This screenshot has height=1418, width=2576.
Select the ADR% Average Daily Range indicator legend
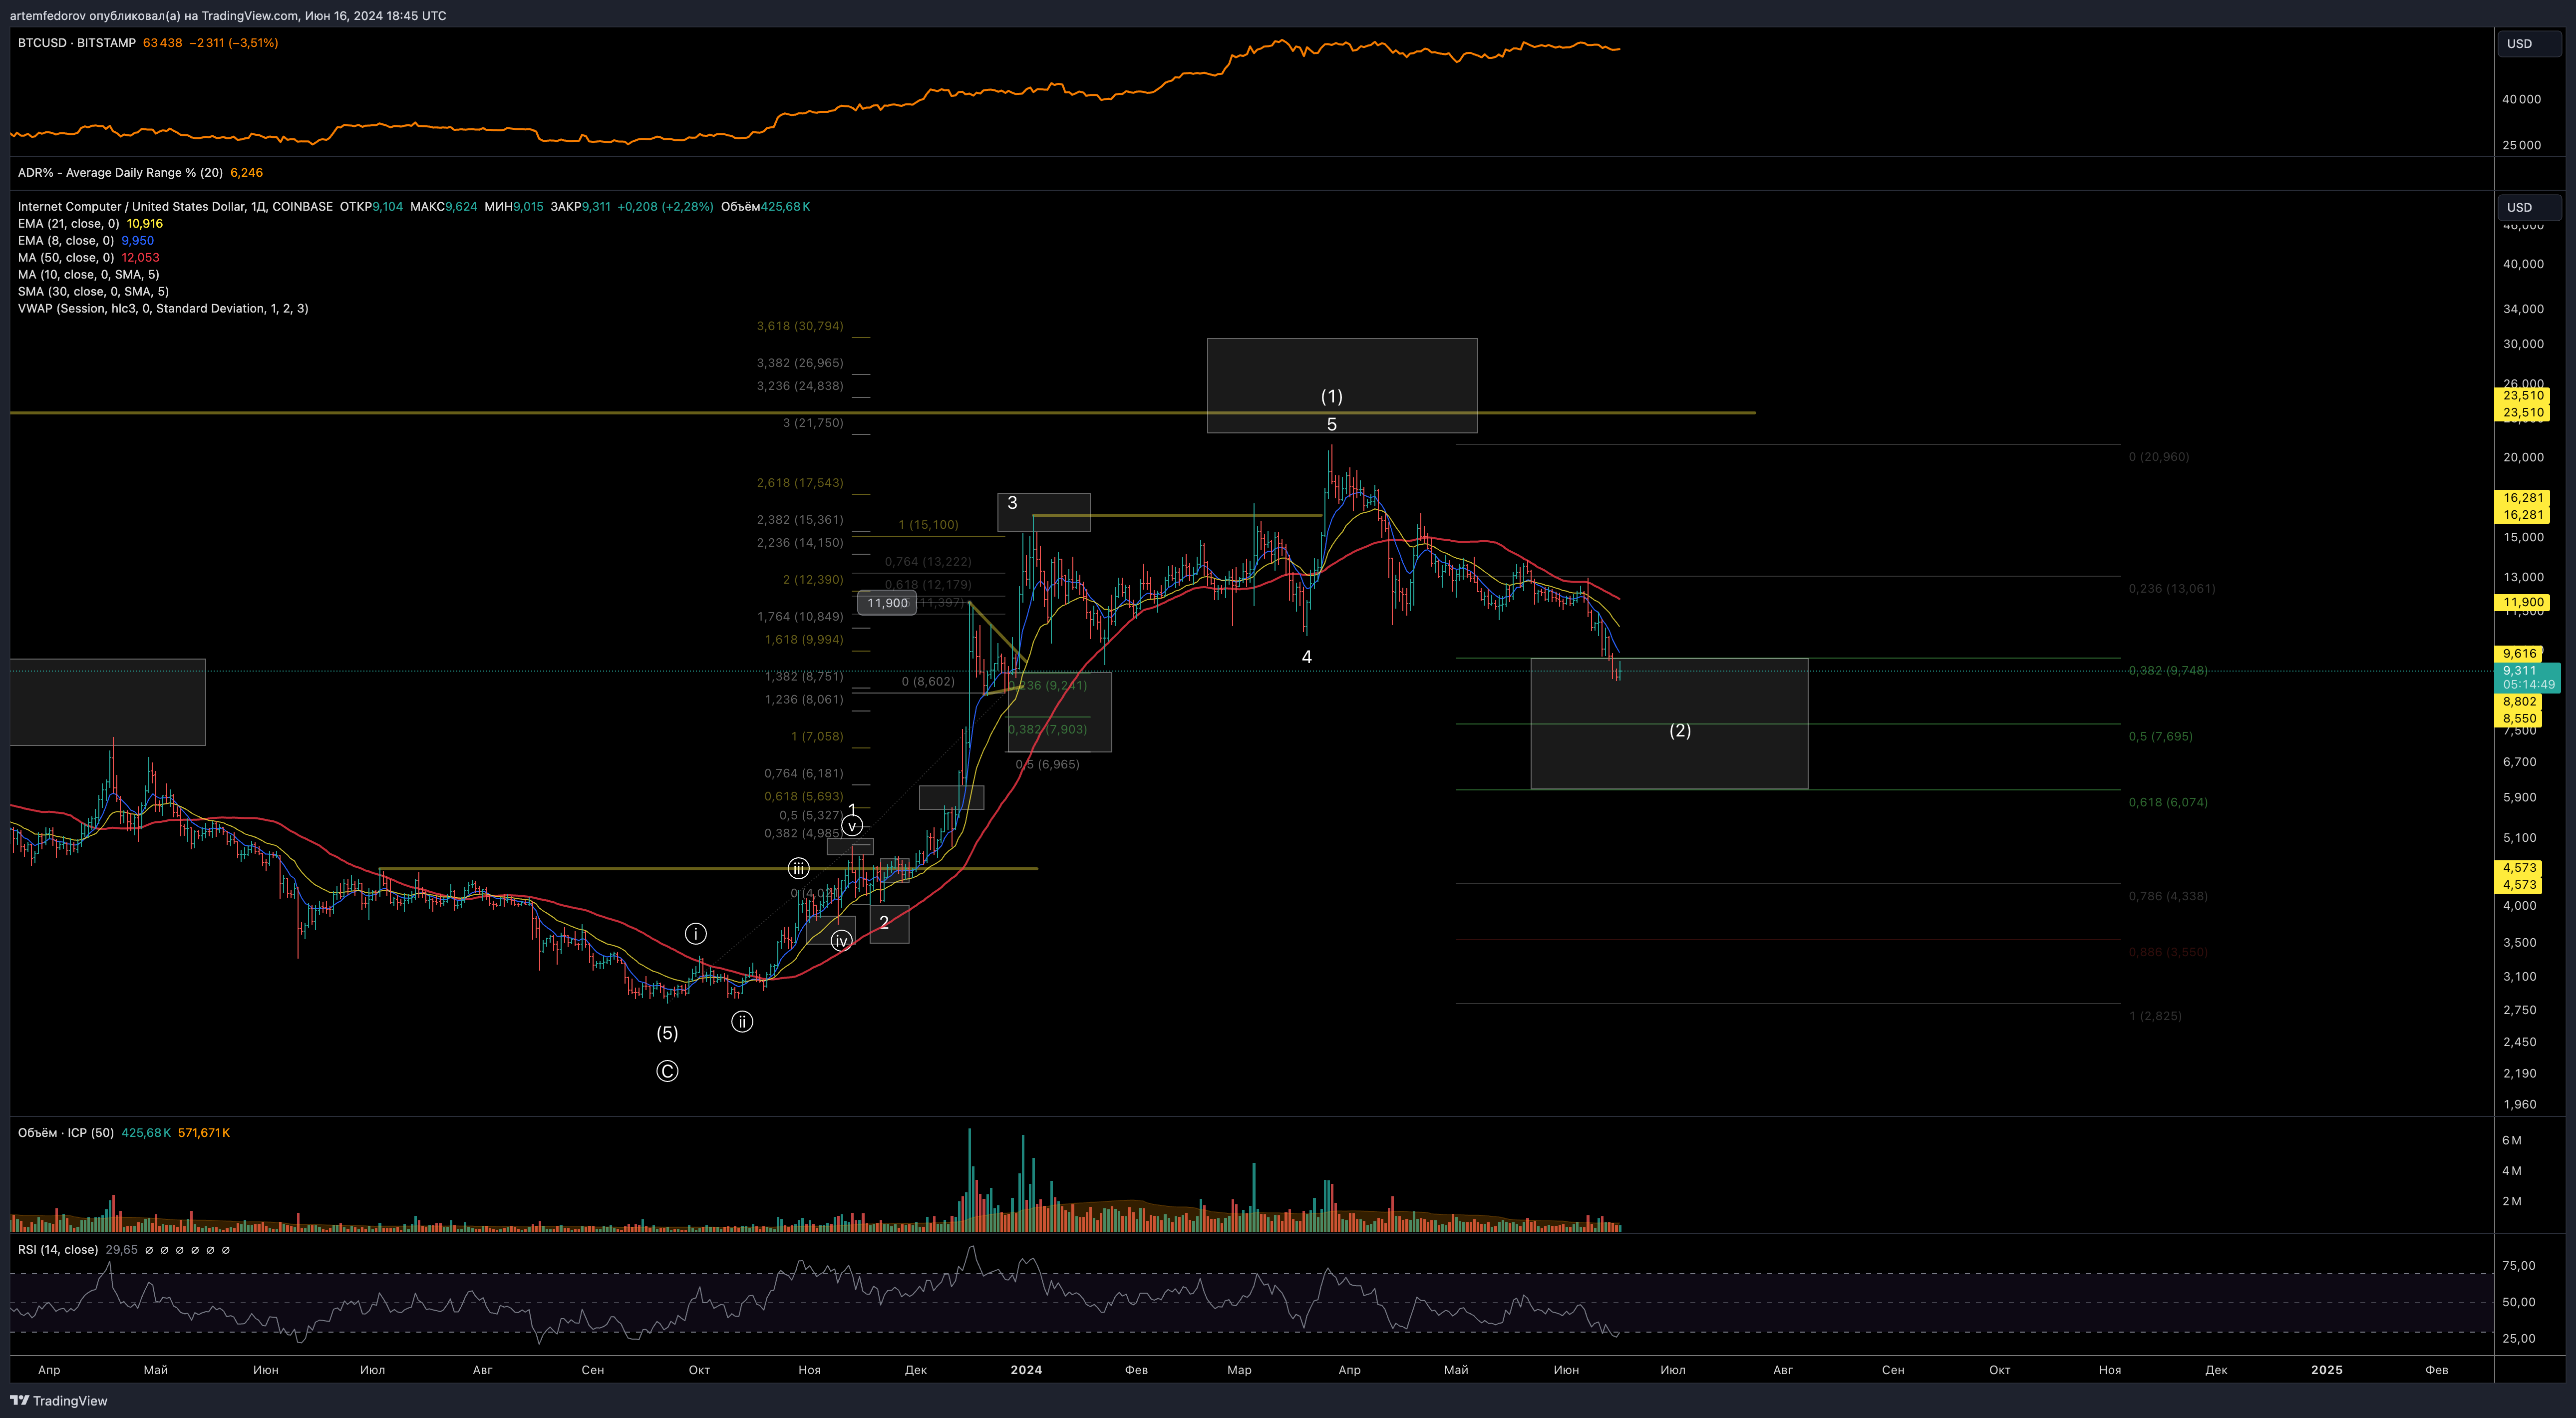pyautogui.click(x=120, y=173)
